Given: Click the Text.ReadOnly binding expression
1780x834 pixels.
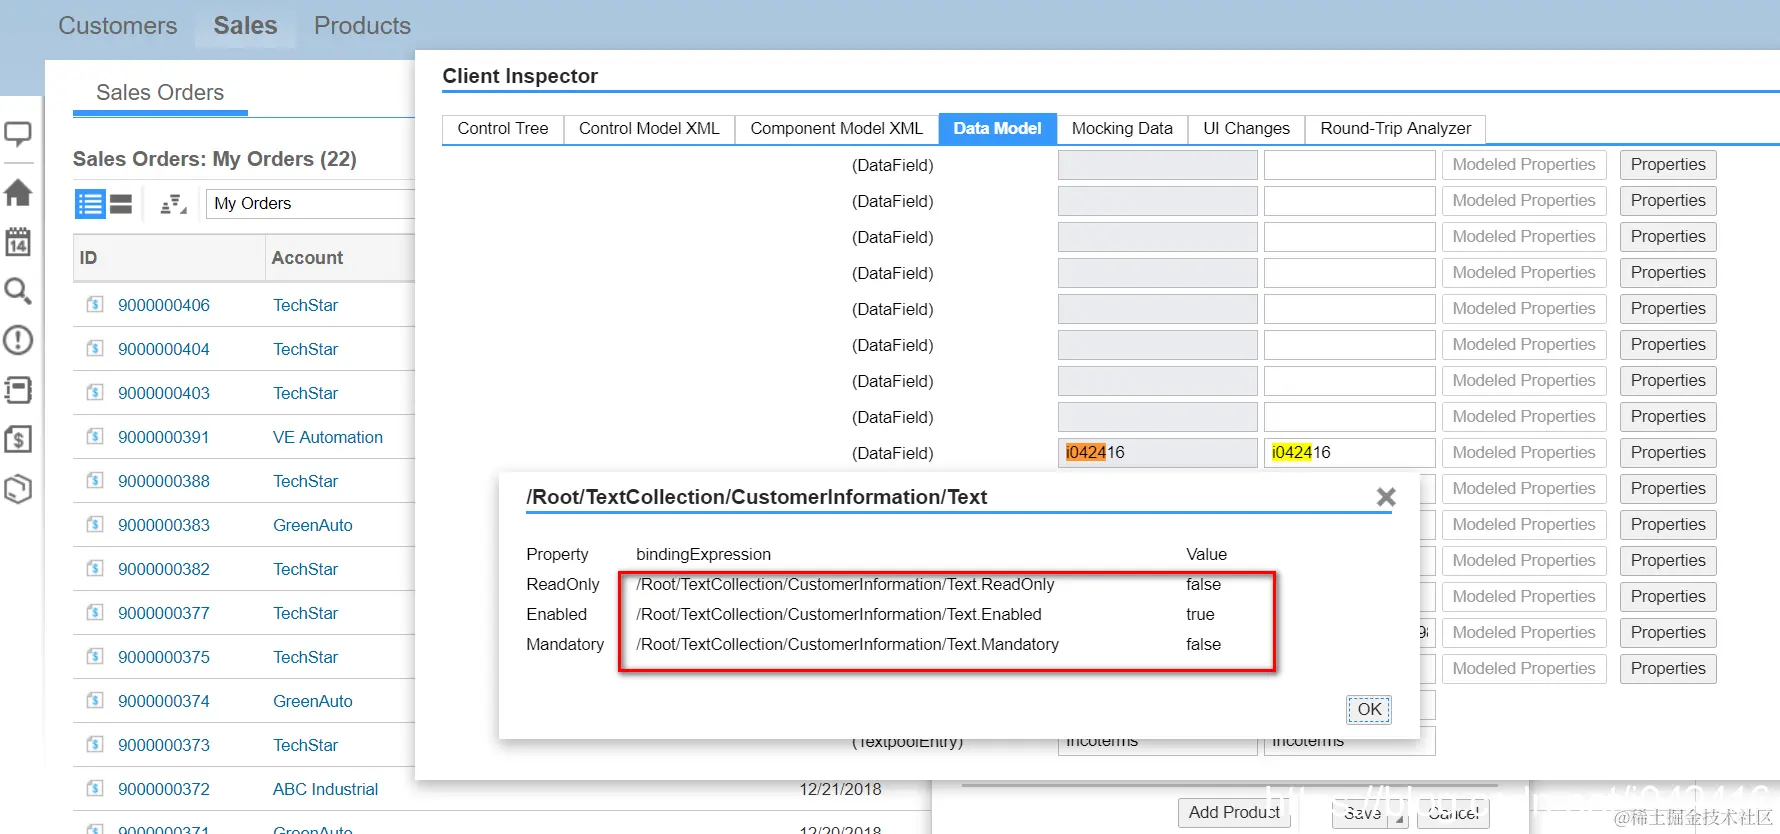Looking at the screenshot, I should (x=845, y=584).
